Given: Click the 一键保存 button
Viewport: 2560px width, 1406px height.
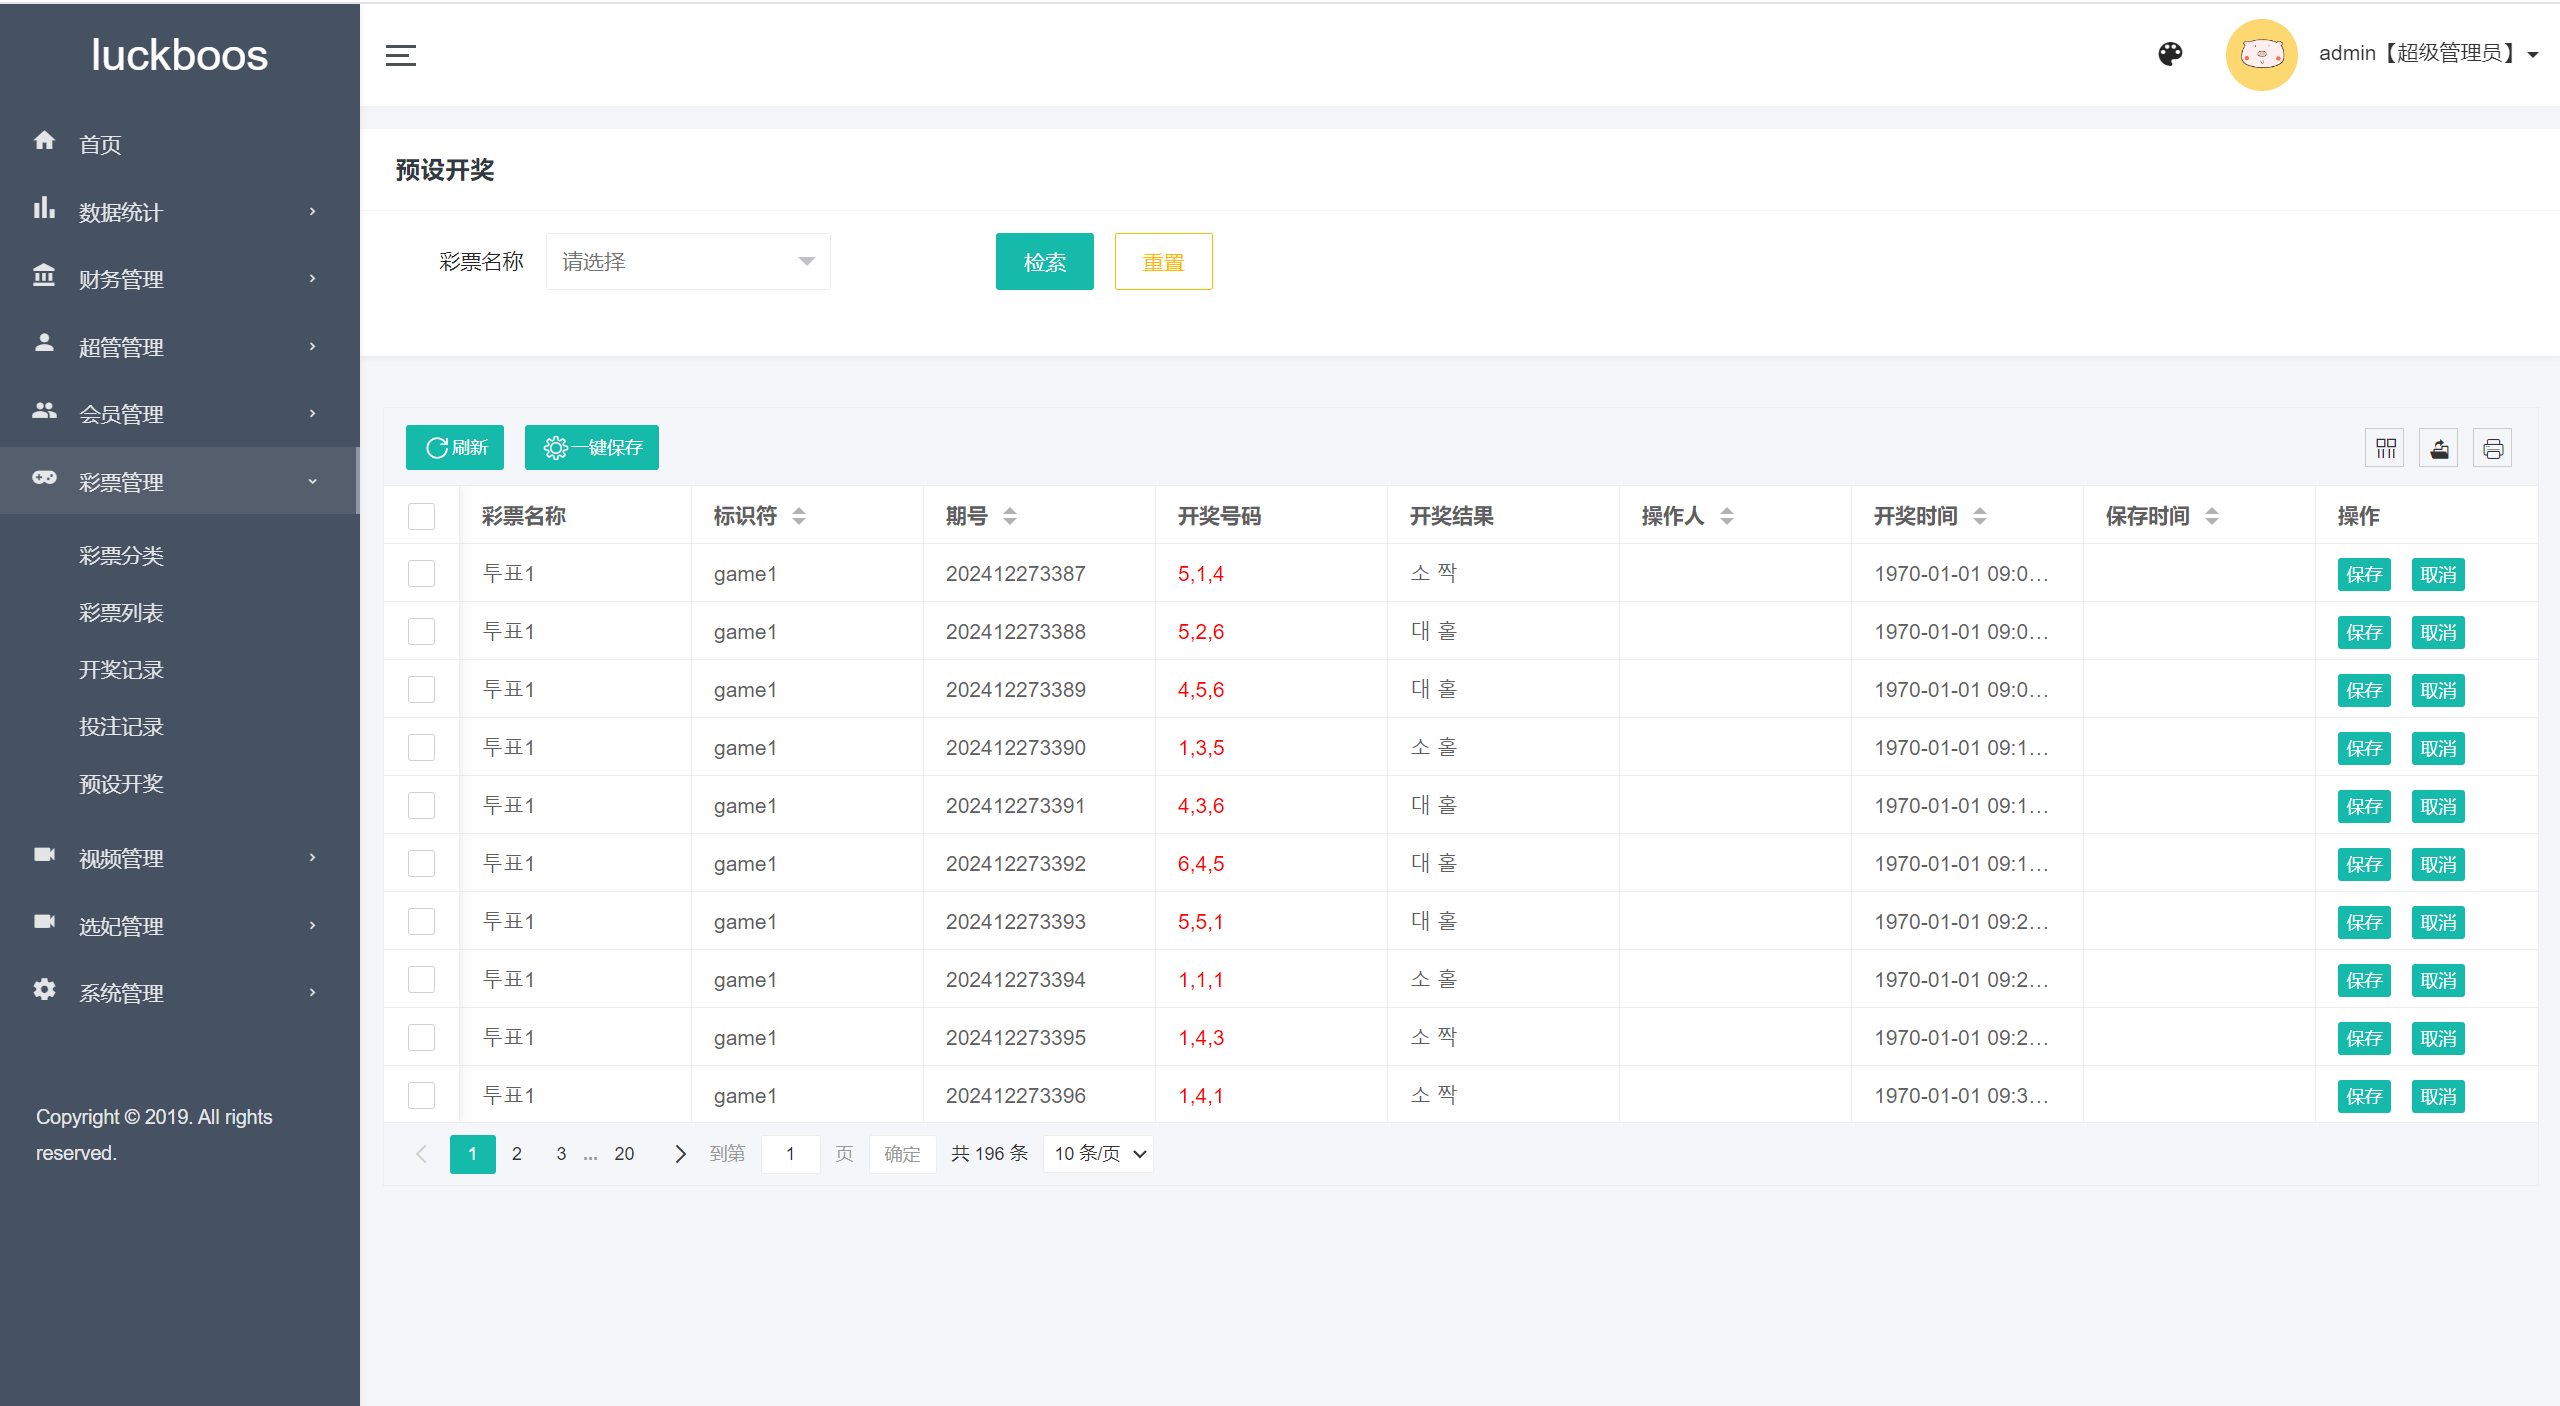Looking at the screenshot, I should 592,448.
